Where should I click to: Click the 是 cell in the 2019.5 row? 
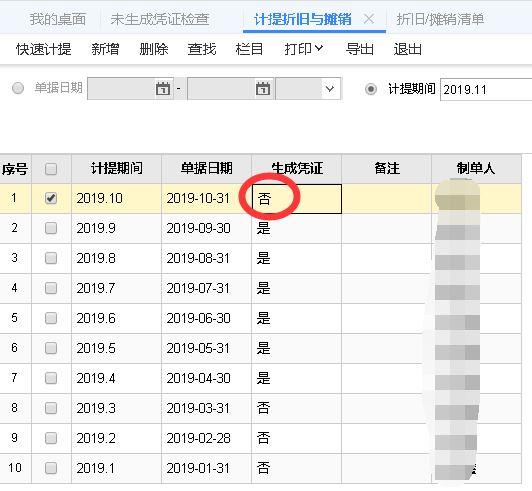point(297,348)
